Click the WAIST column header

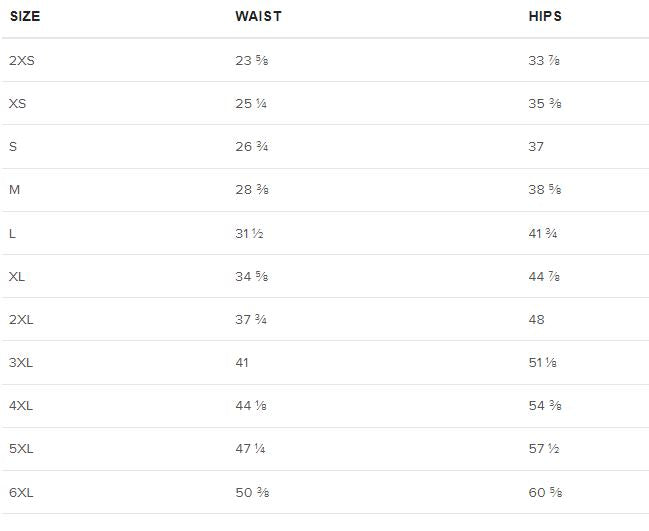click(x=259, y=16)
